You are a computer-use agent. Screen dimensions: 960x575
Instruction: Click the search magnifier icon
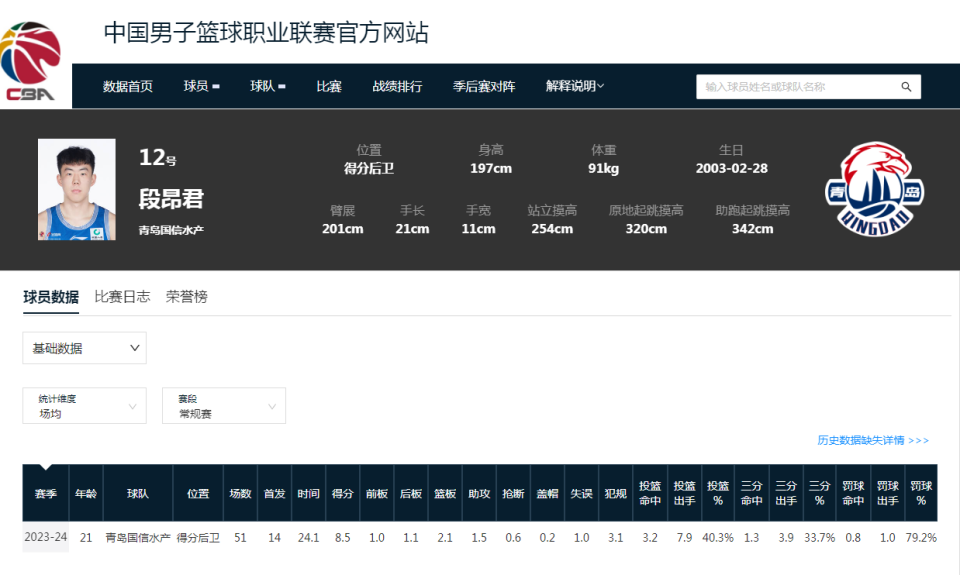906,87
